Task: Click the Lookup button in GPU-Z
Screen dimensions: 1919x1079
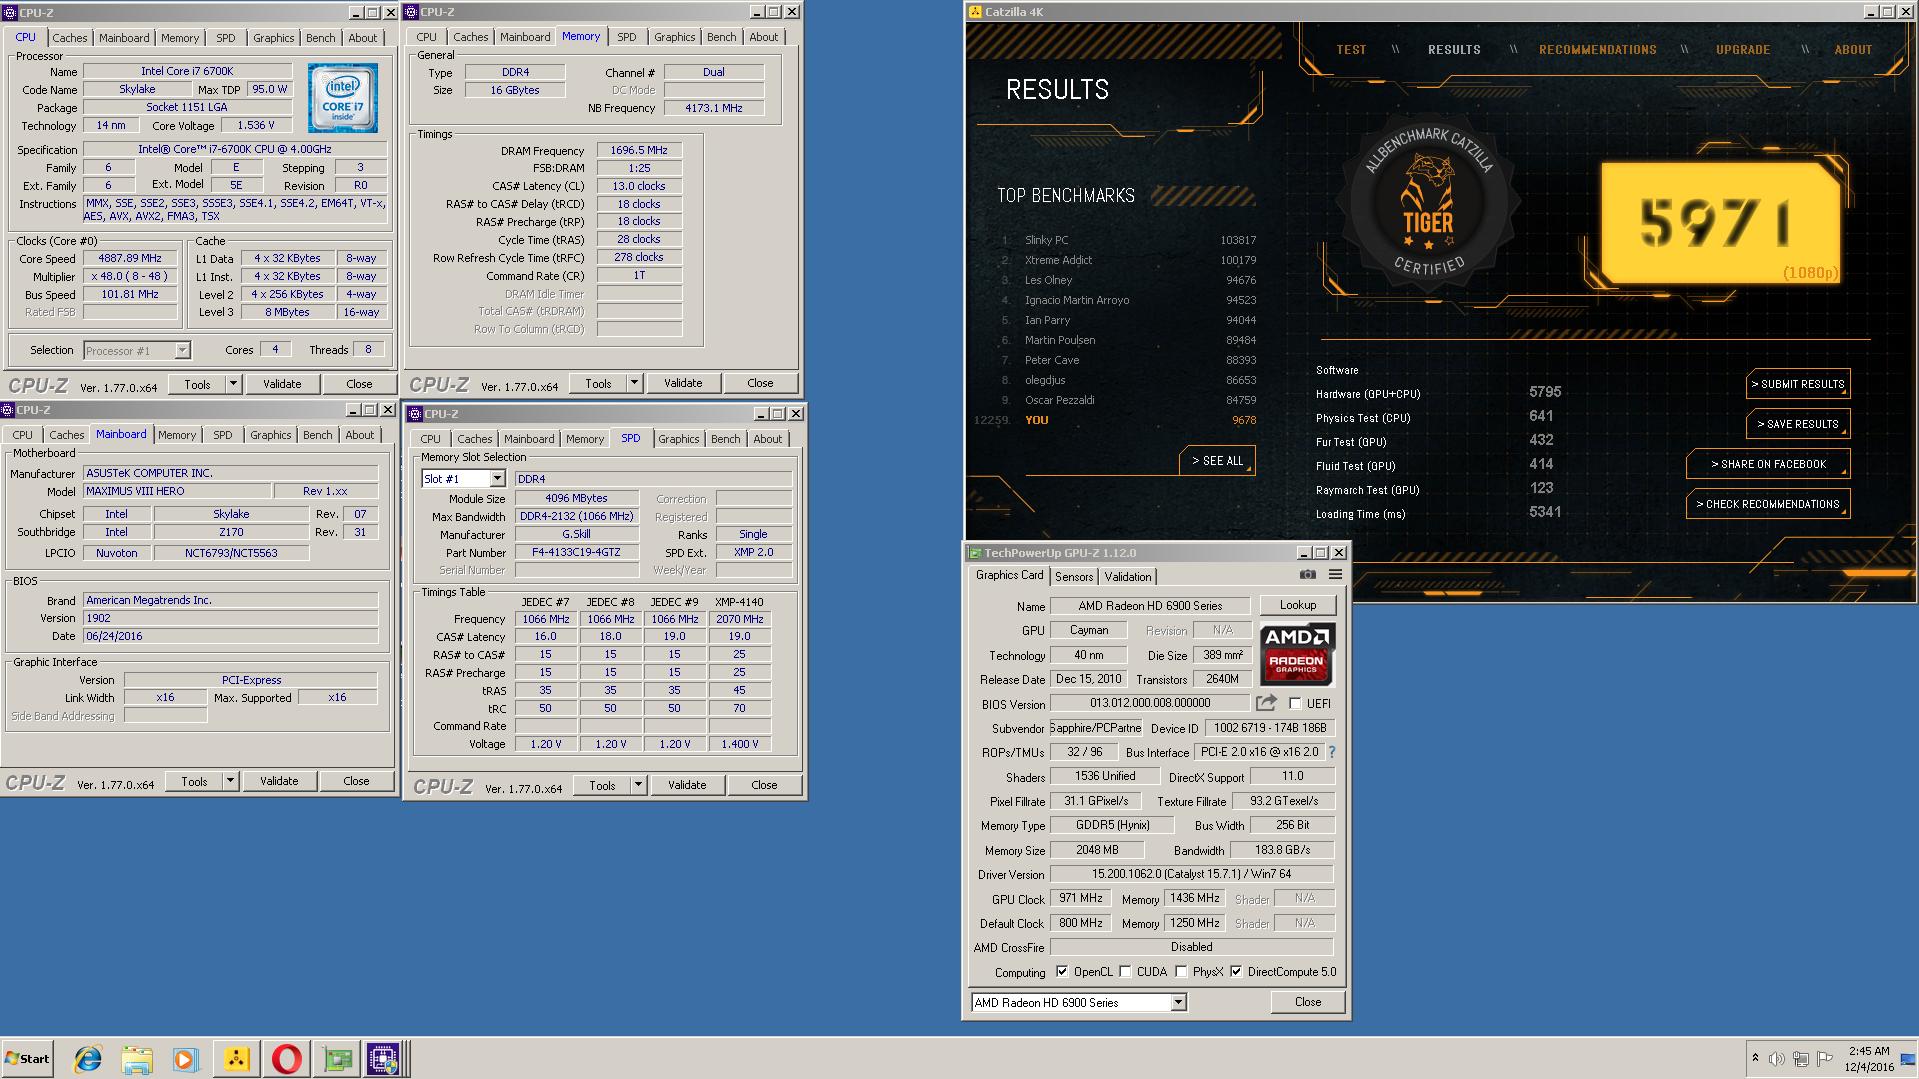Action: [1297, 605]
